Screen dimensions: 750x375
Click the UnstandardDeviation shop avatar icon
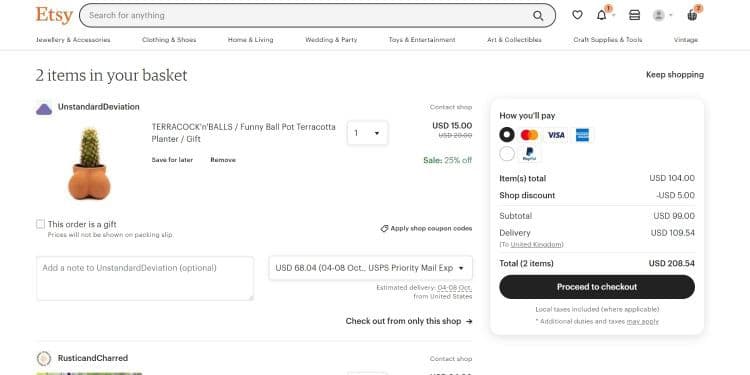(44, 109)
